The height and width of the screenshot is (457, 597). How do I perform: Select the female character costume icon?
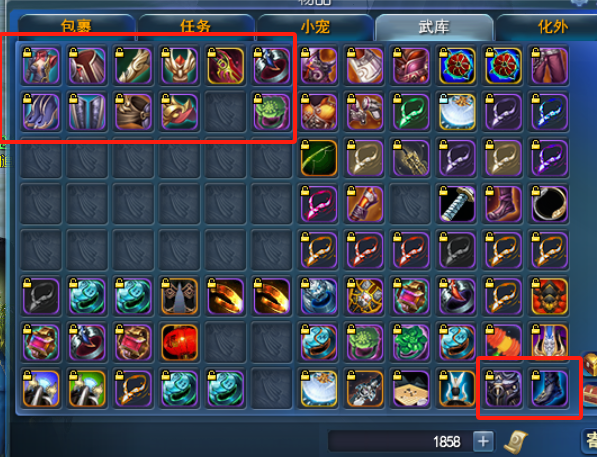(41, 66)
